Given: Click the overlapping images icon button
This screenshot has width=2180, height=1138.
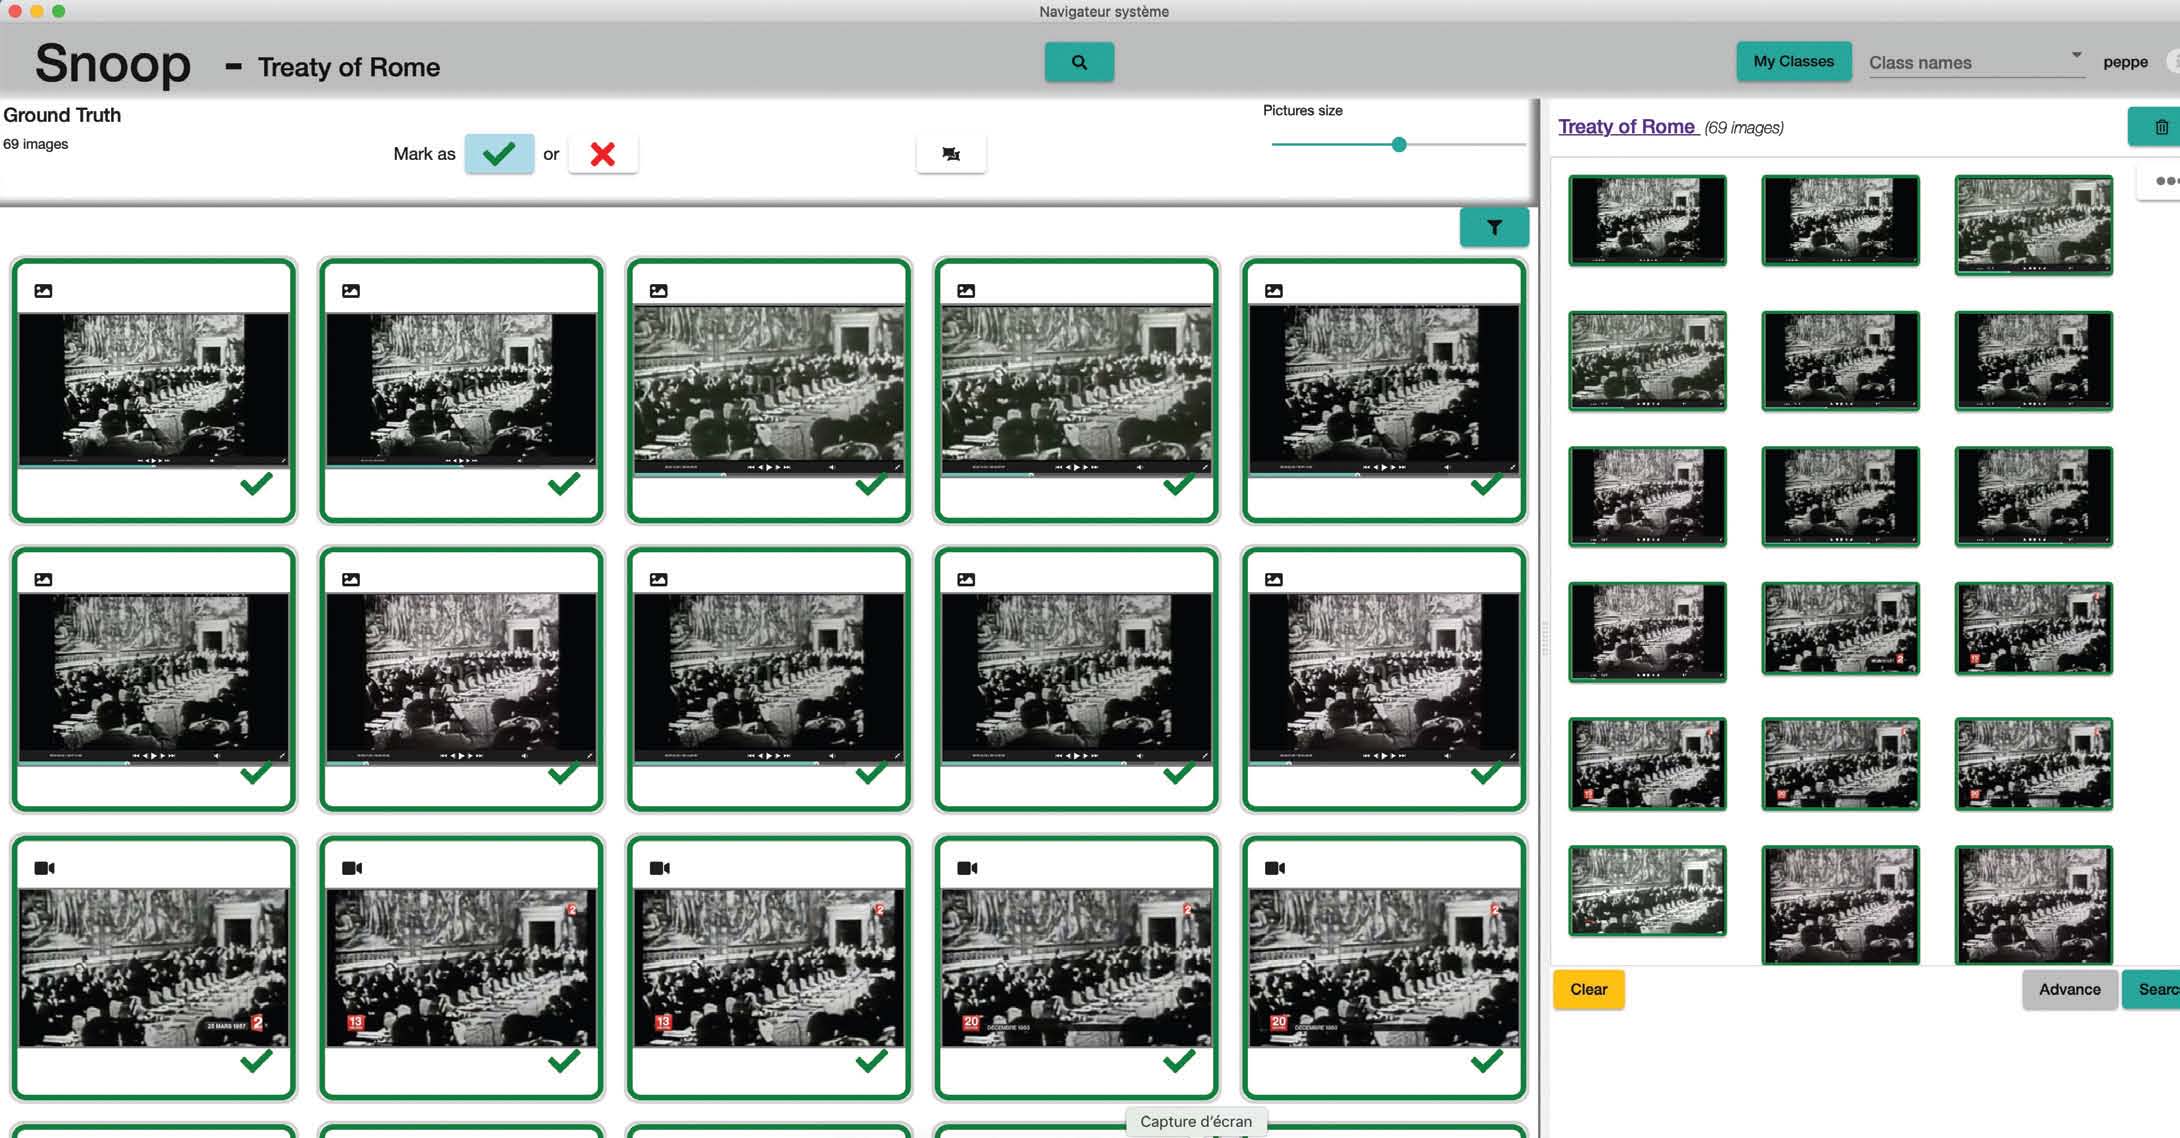Looking at the screenshot, I should click(951, 154).
